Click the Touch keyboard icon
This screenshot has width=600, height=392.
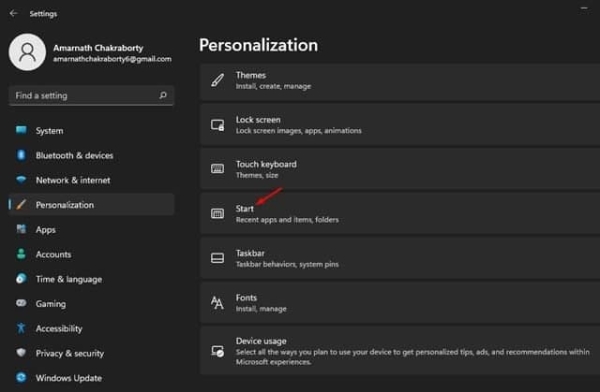(x=217, y=168)
